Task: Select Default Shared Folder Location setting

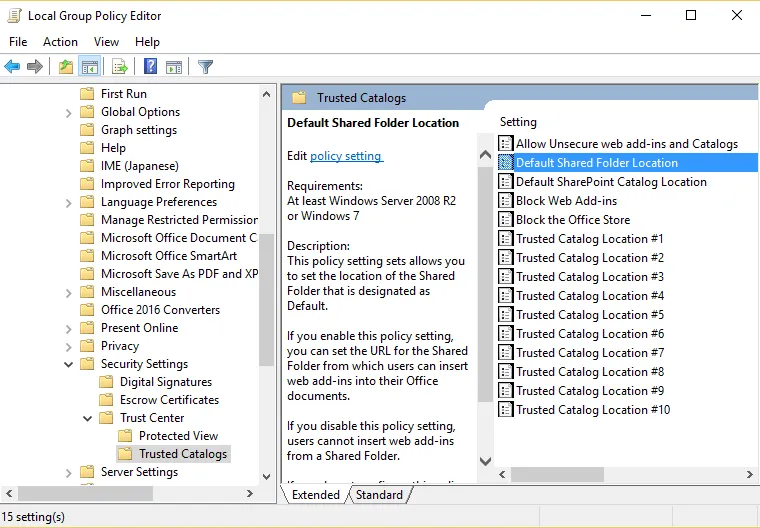Action: click(x=627, y=163)
